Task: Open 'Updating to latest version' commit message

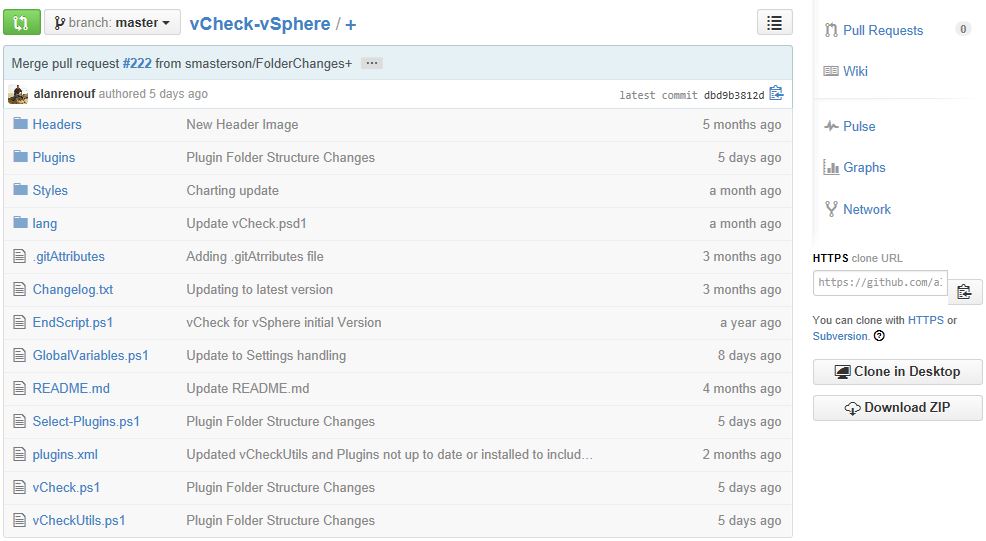Action: point(260,289)
